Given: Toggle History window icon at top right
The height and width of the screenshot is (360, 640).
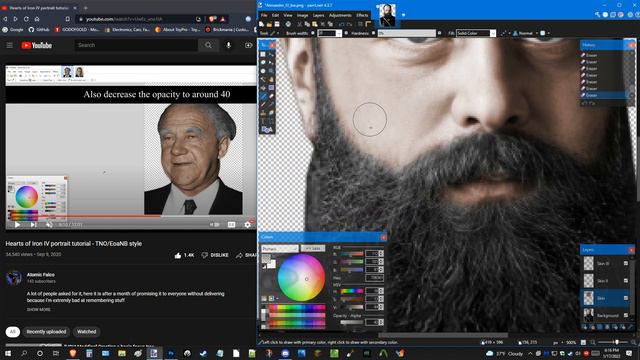Looking at the screenshot, I should tap(605, 14).
